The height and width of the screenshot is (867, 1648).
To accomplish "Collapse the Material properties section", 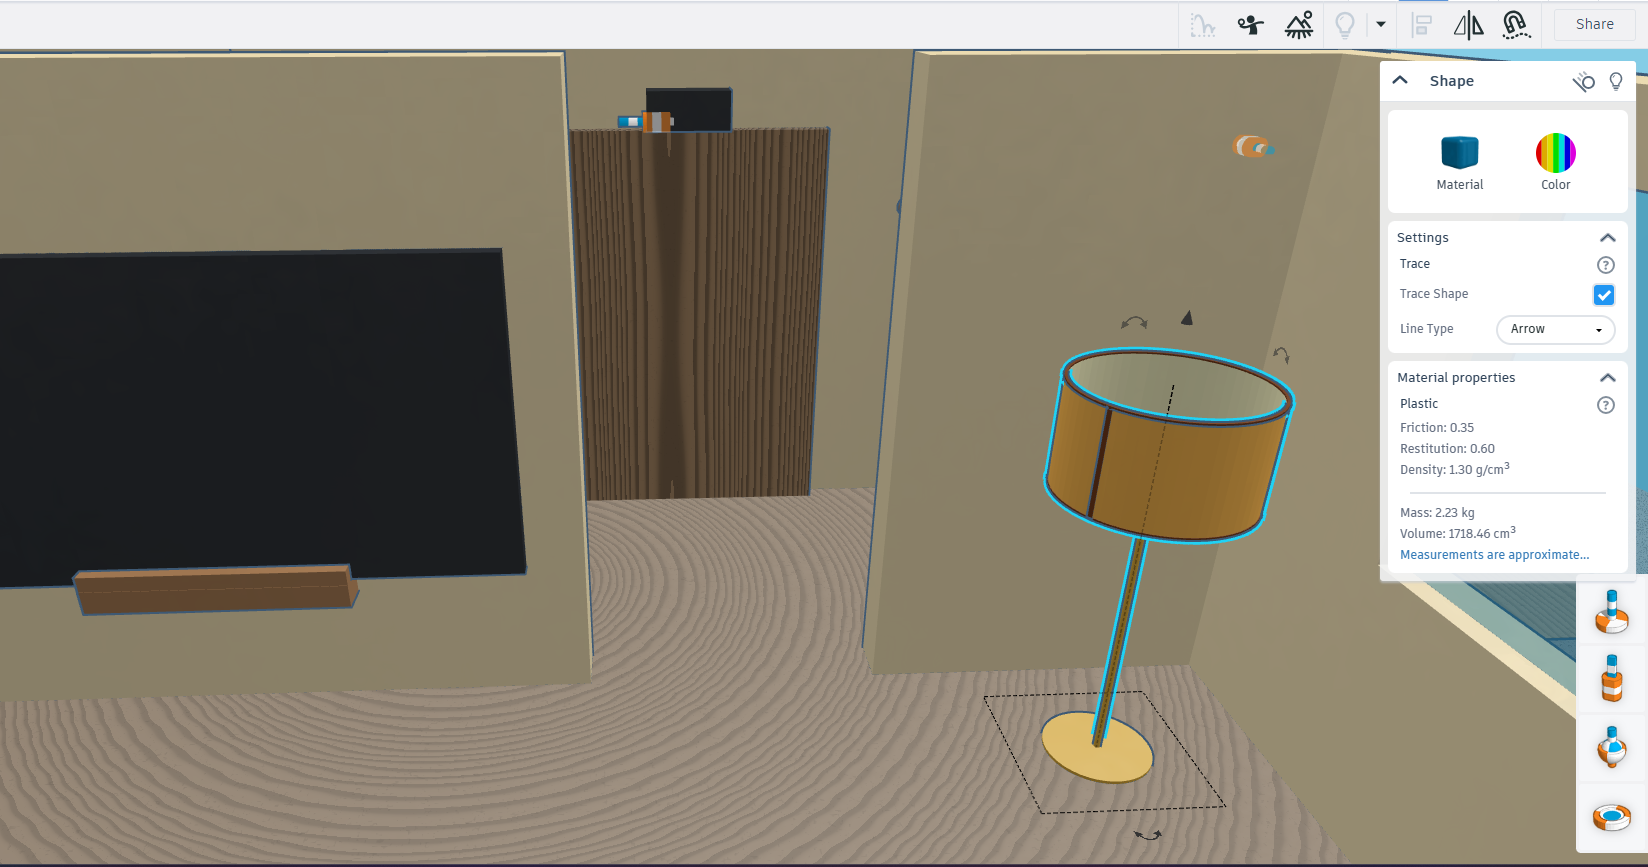I will tap(1608, 378).
